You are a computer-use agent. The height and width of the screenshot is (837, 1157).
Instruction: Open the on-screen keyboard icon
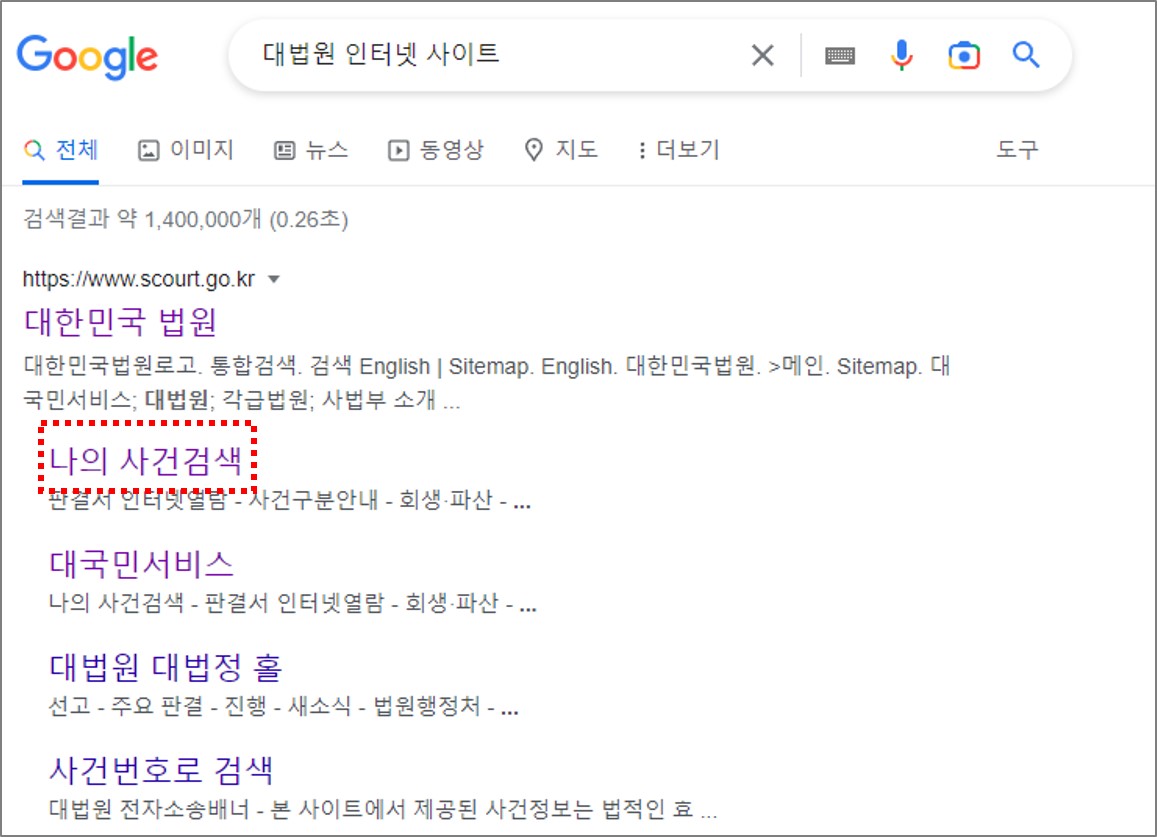(x=840, y=55)
